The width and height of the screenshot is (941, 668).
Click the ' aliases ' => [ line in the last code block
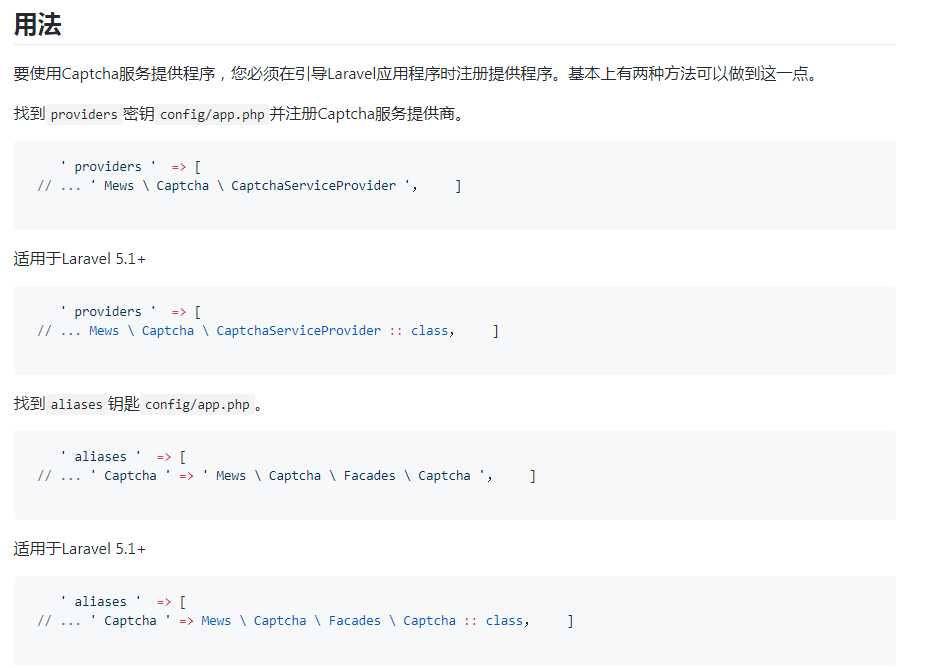coord(123,601)
